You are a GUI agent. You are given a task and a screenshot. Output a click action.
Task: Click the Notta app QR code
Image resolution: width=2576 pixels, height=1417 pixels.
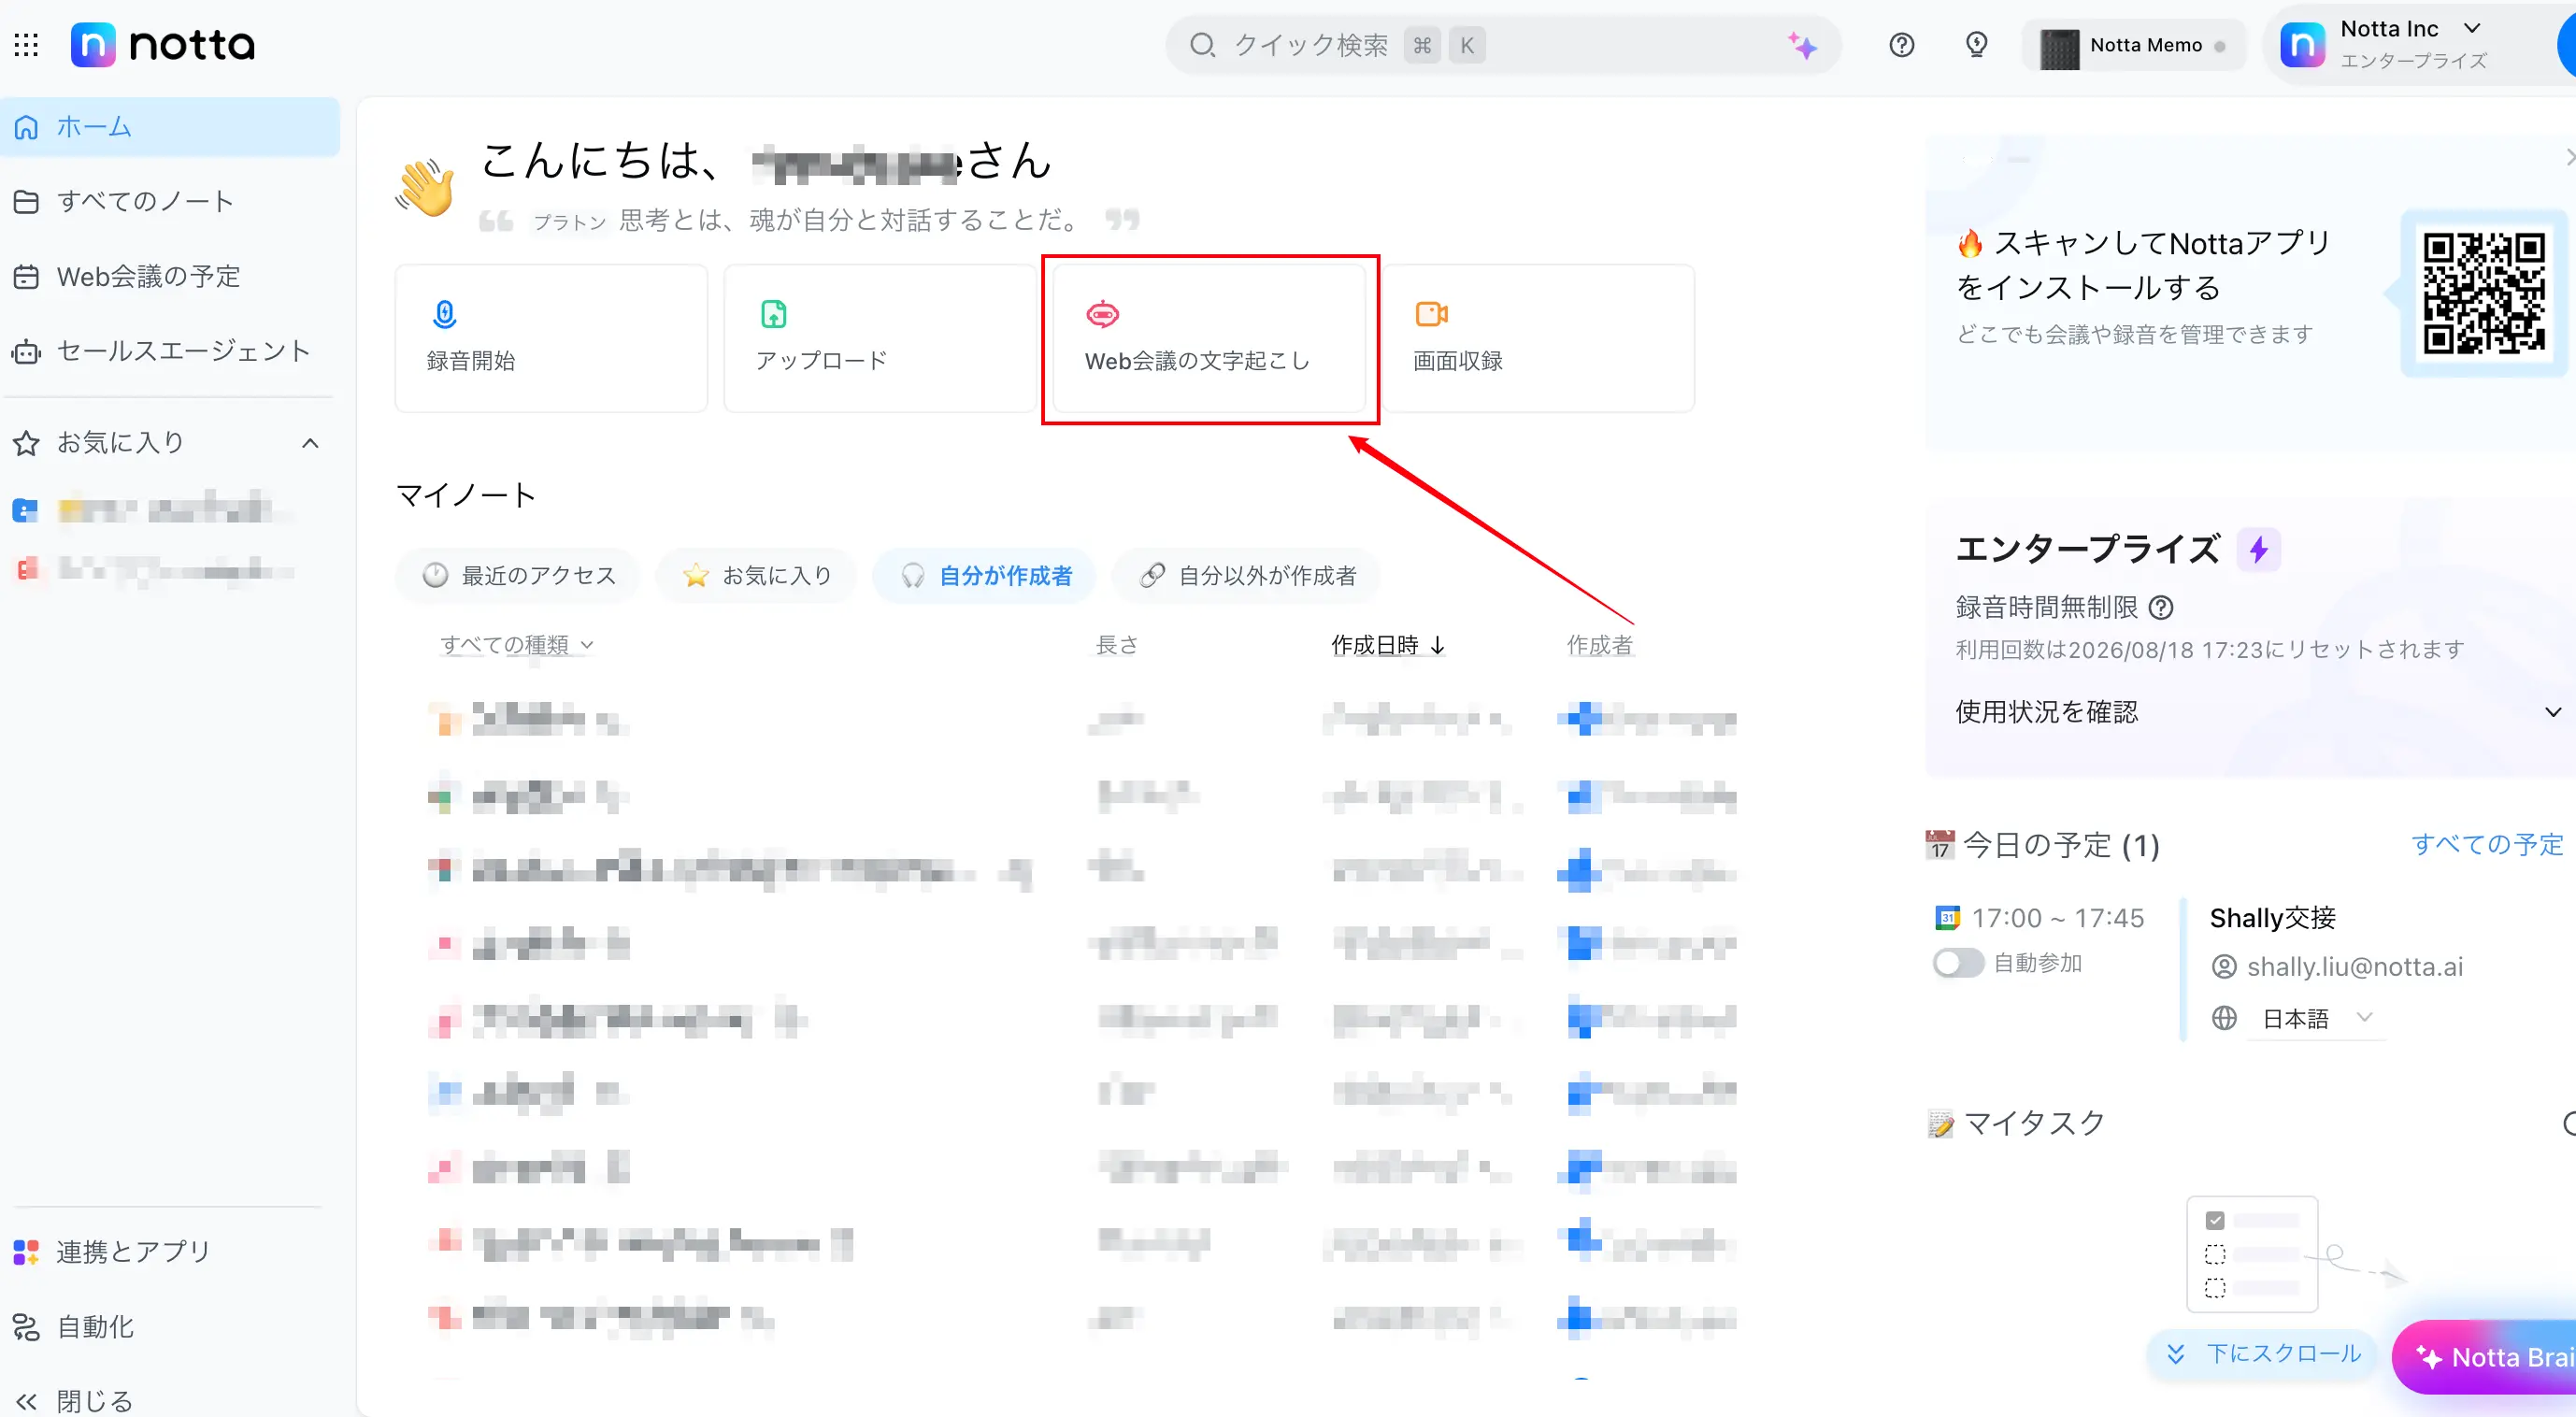tap(2484, 293)
